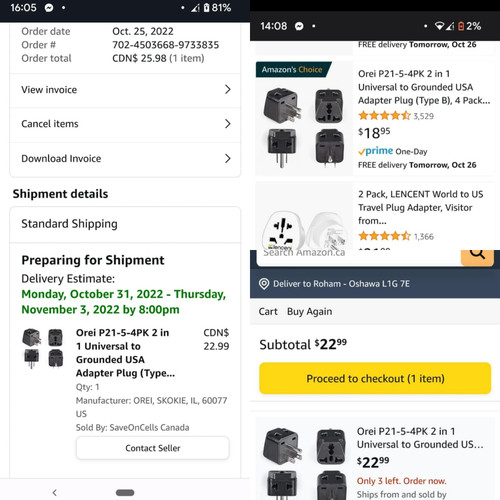Viewport: 500px width, 500px height.
Task: Tap the star rating of the Orei 3,529-review listing
Action: (384, 116)
